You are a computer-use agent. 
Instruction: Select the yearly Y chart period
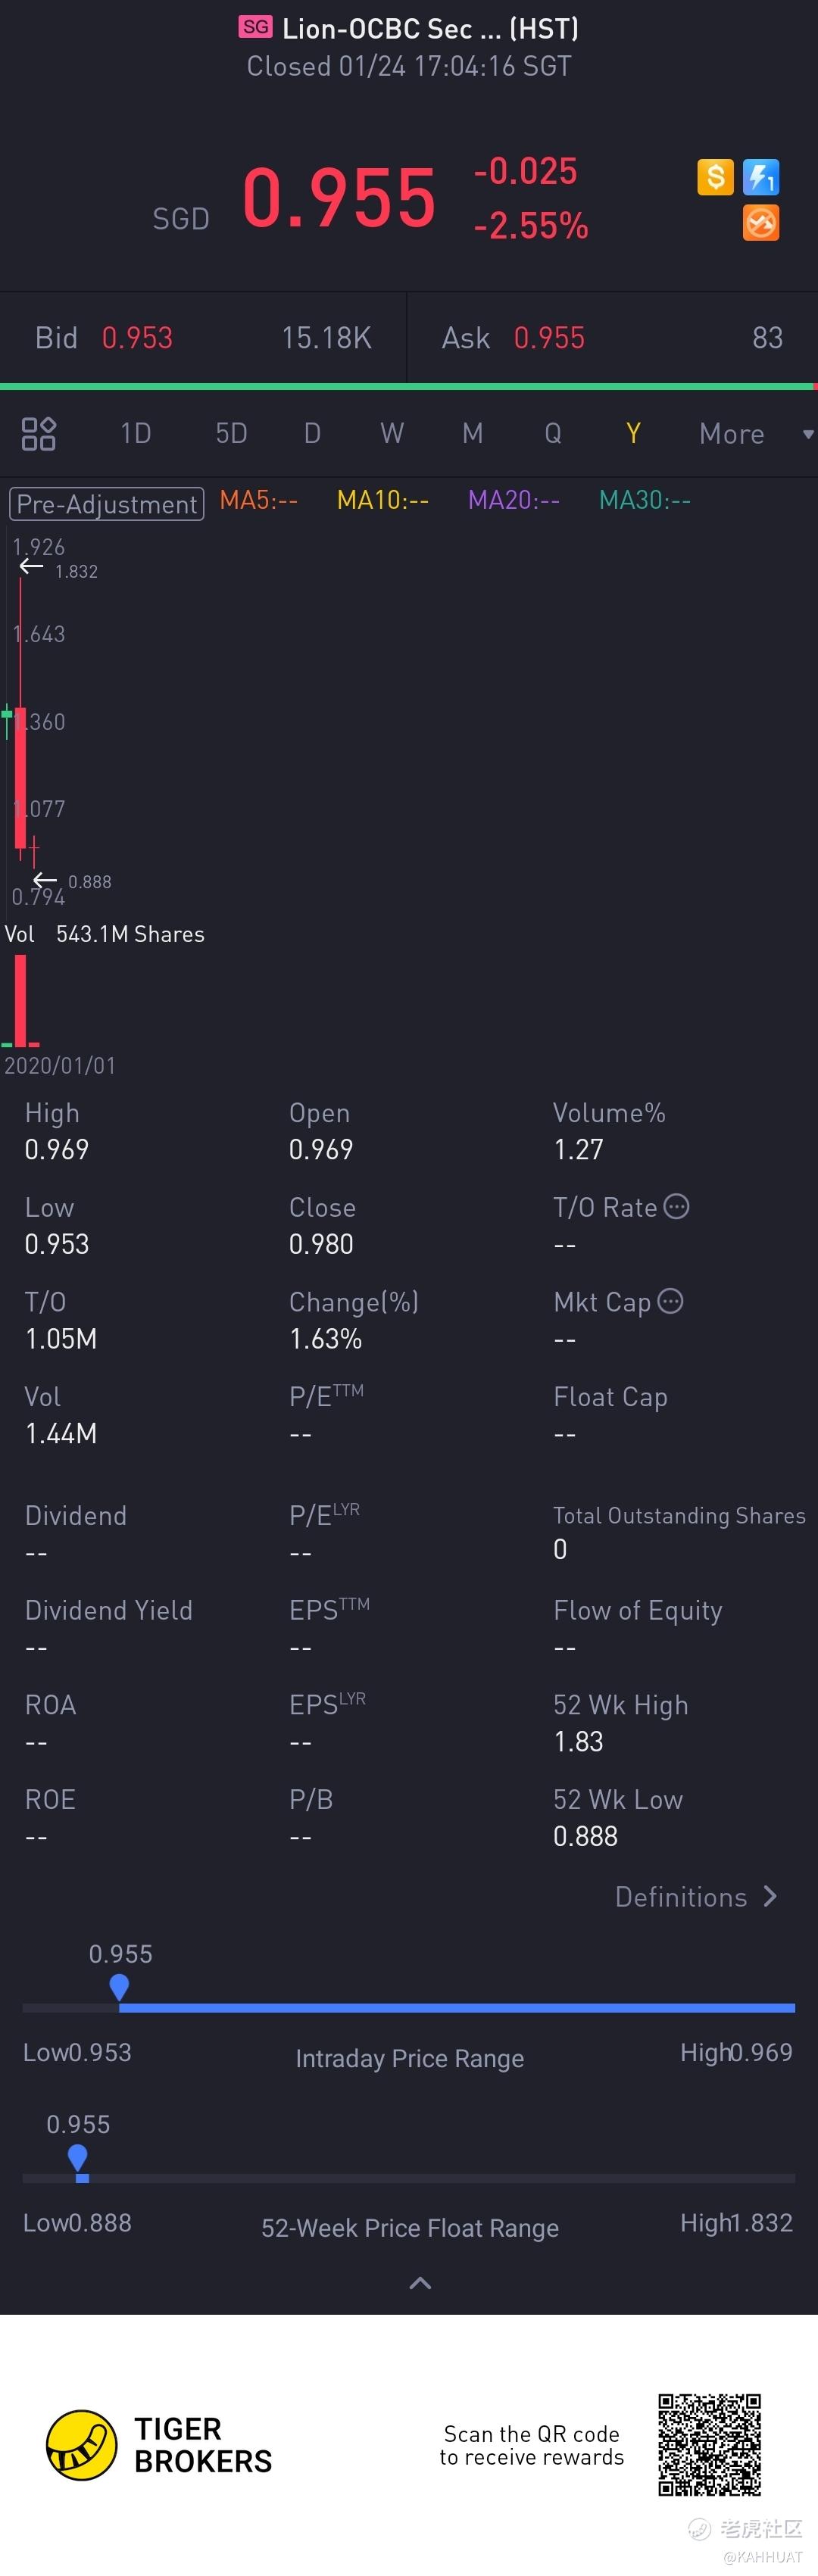(633, 434)
